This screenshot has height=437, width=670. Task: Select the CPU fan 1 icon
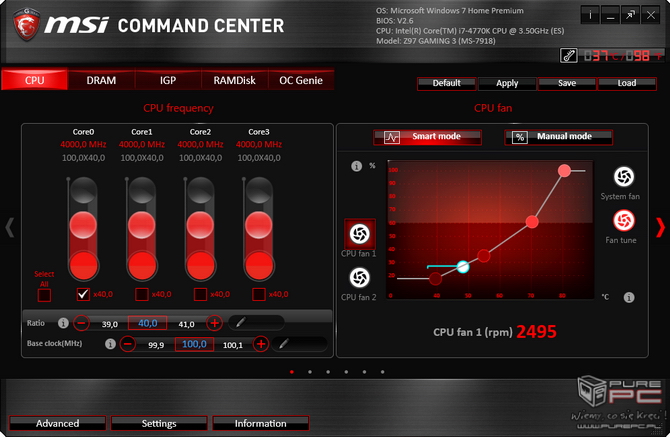coord(360,234)
